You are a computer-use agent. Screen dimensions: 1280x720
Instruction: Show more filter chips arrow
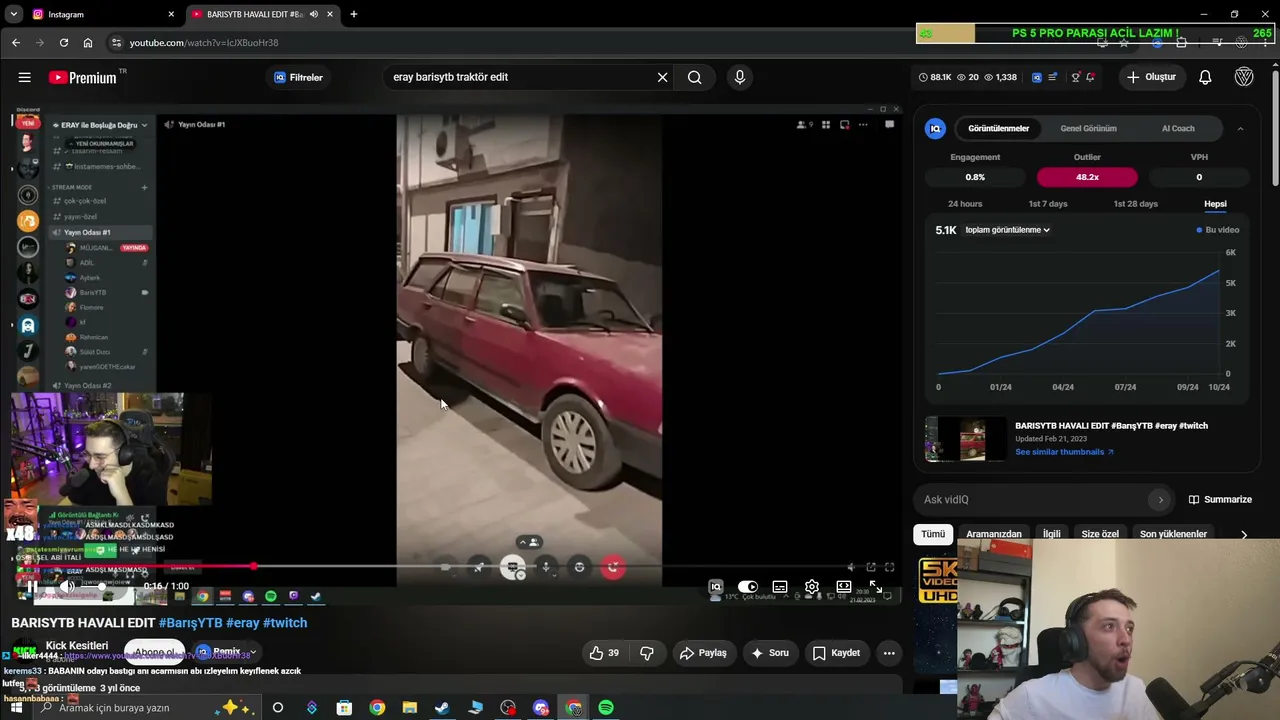tap(1244, 534)
